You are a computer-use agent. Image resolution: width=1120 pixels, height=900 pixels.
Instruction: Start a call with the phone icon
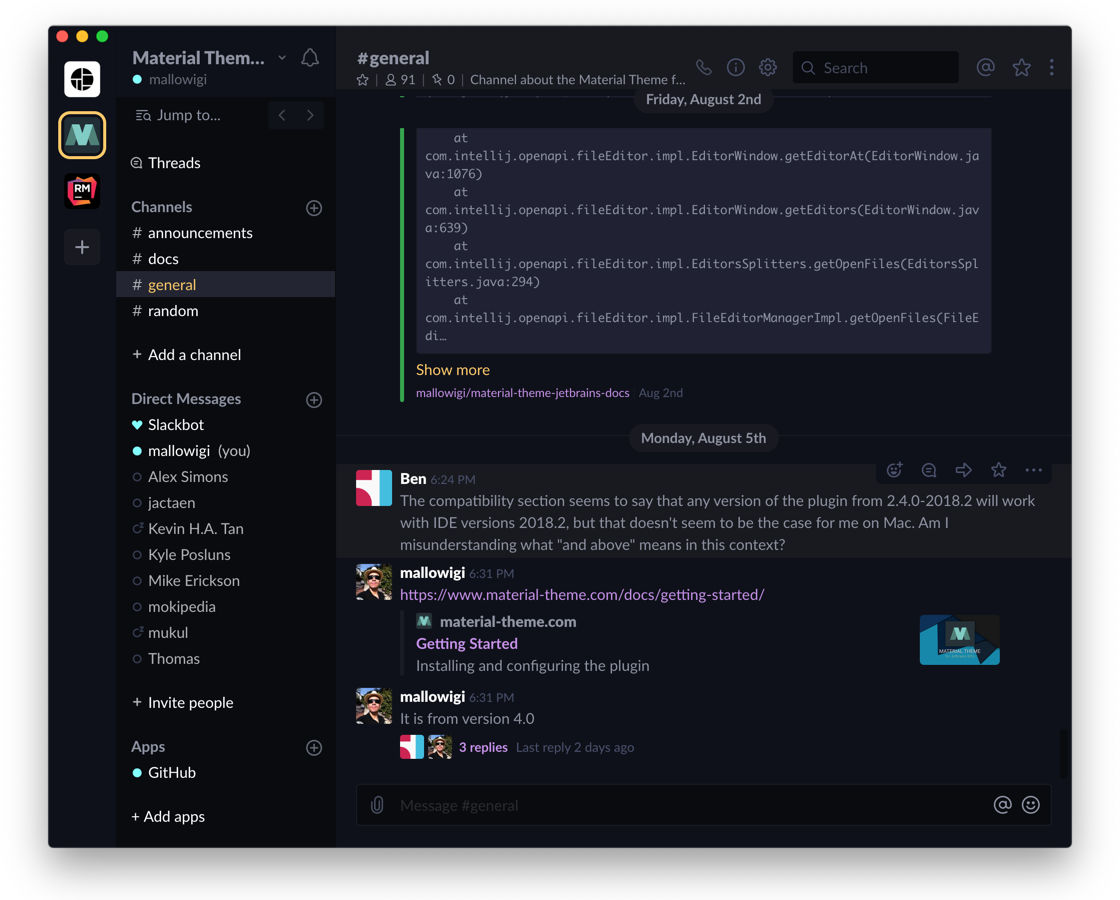704,67
